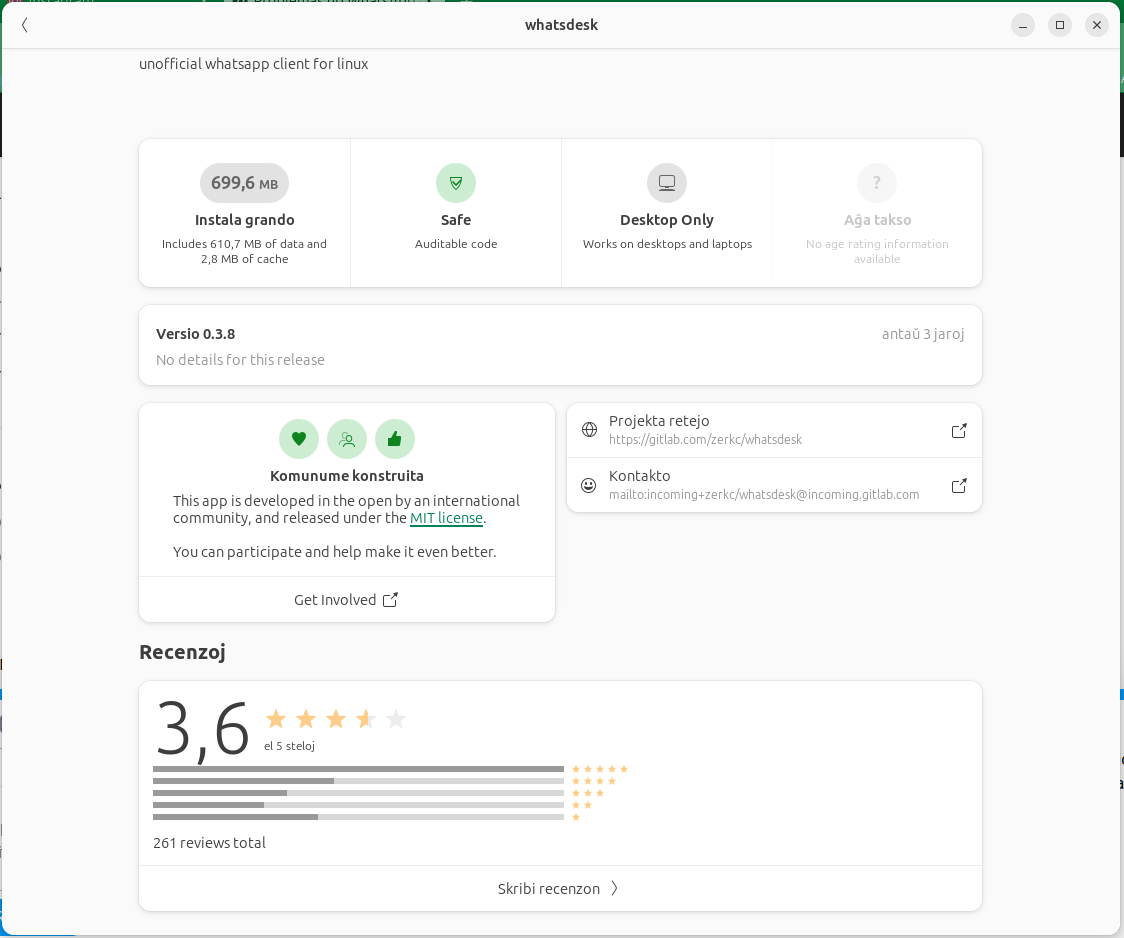
Task: Click the back arrow in header bar
Action: 25,25
